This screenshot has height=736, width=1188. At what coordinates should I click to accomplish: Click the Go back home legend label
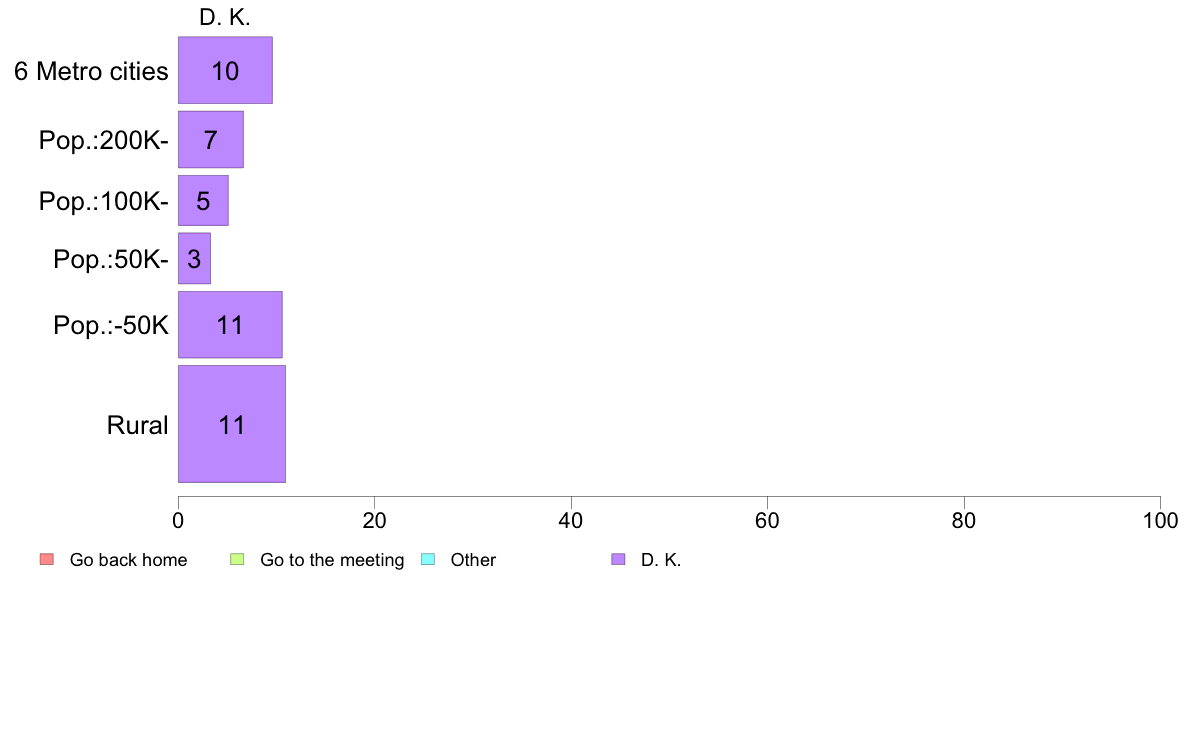coord(128,560)
